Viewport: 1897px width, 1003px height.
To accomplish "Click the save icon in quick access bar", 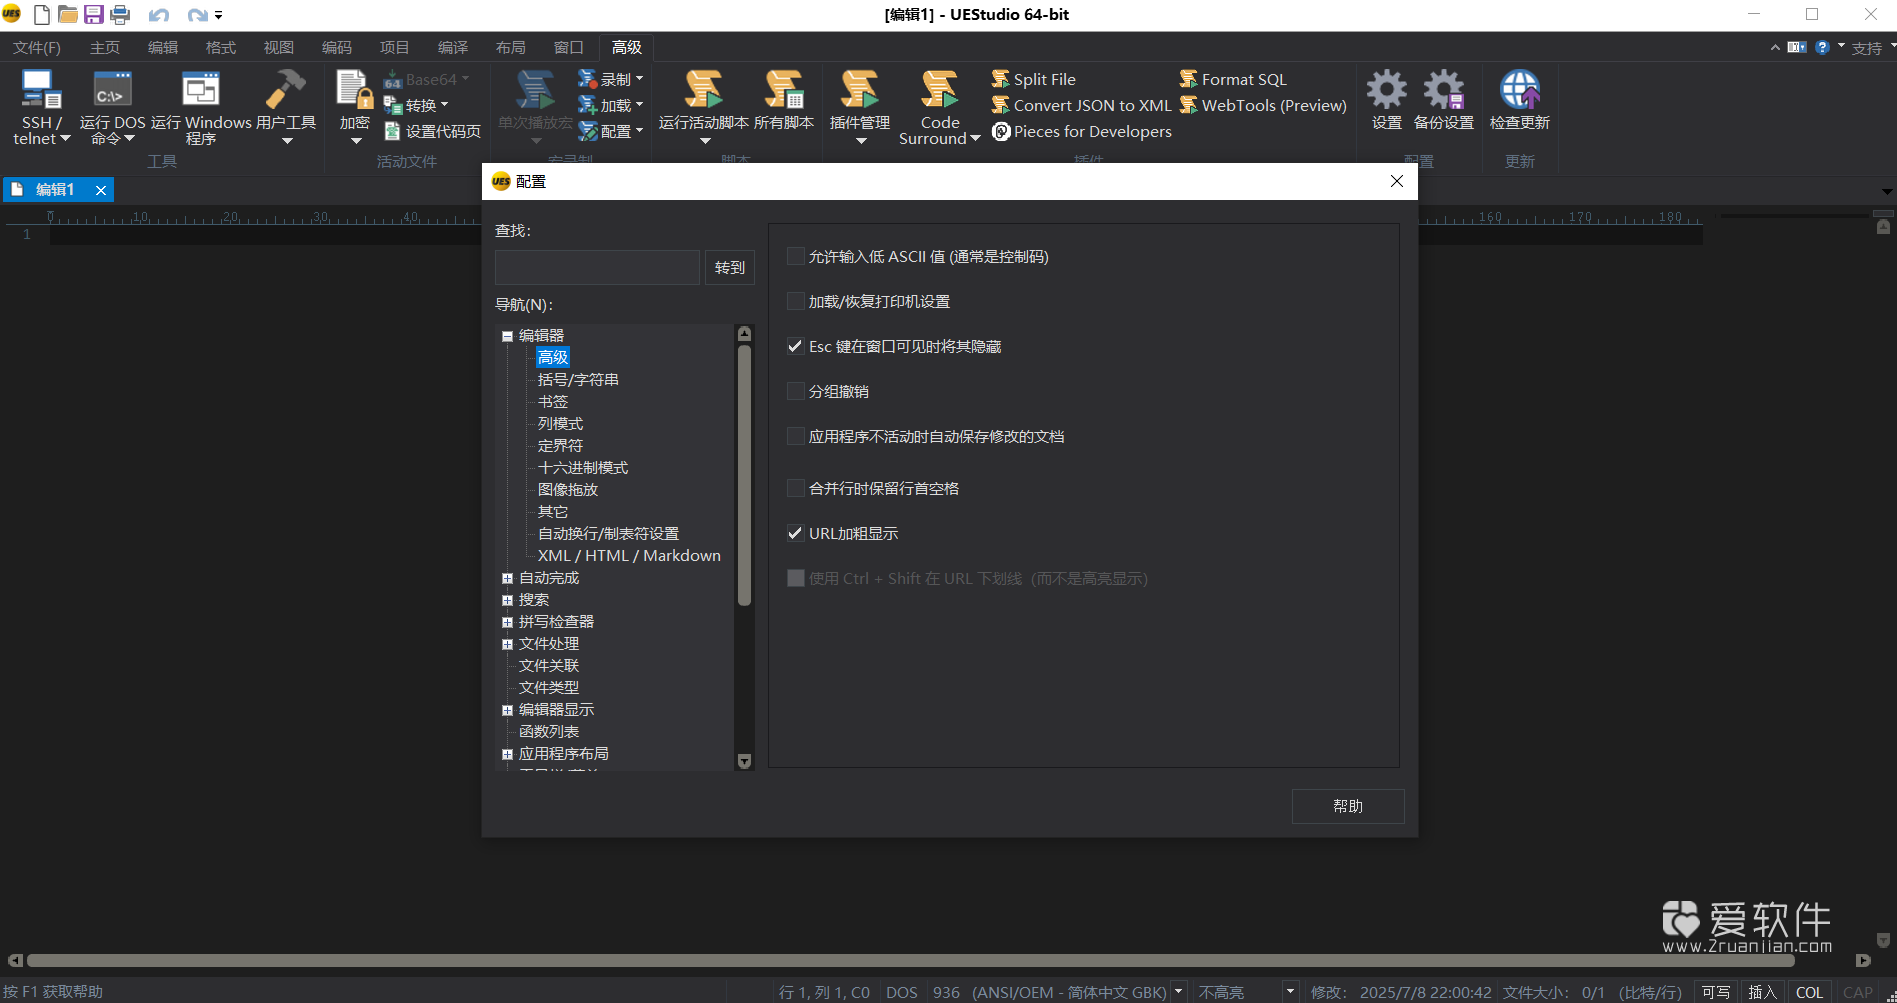I will point(93,14).
